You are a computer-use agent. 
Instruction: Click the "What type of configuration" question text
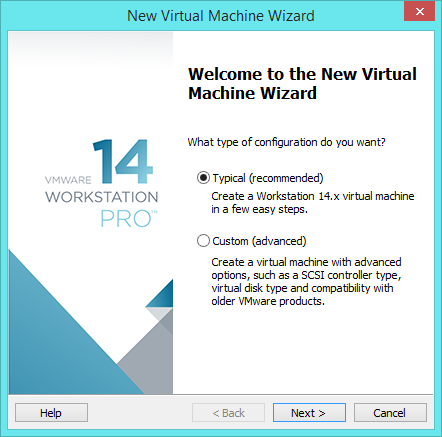286,142
